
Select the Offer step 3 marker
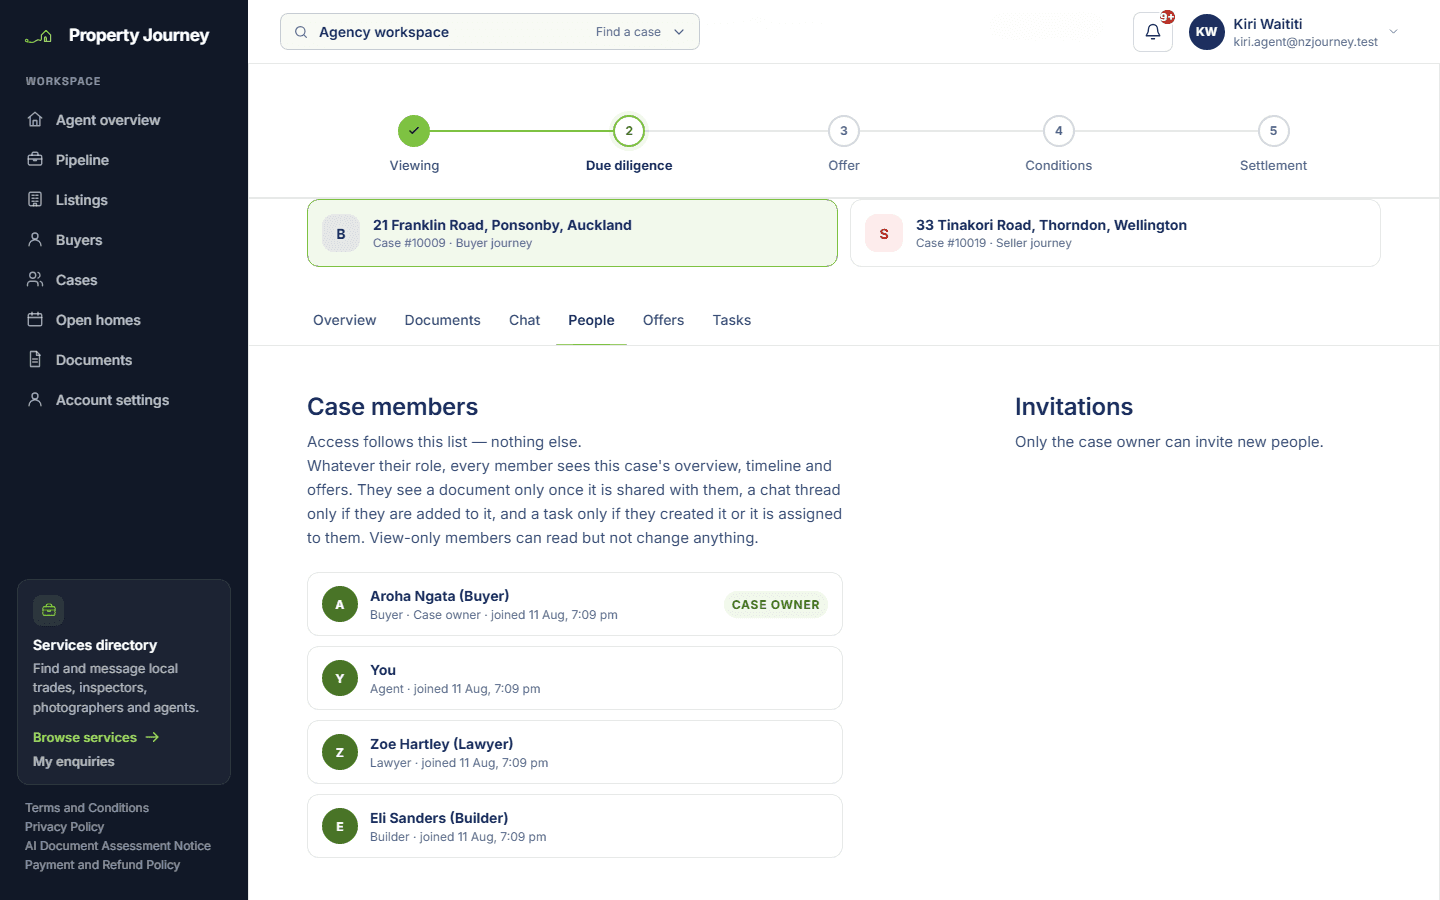844,131
